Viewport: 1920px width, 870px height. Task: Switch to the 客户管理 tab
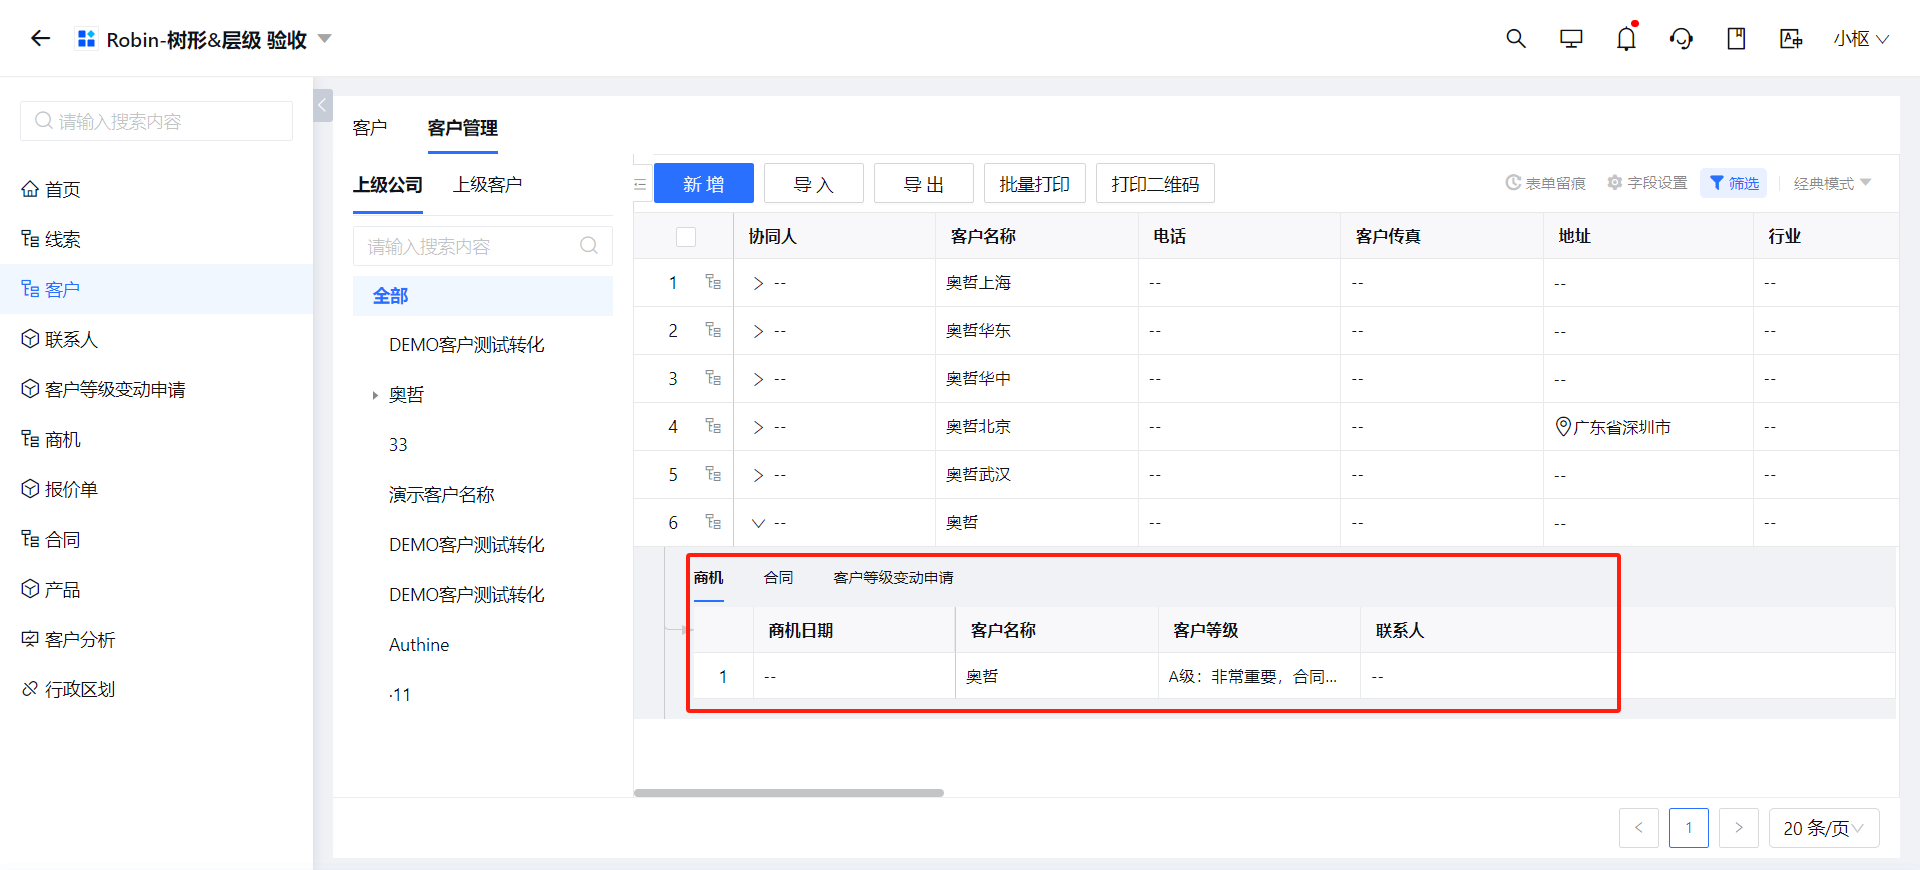[x=463, y=128]
